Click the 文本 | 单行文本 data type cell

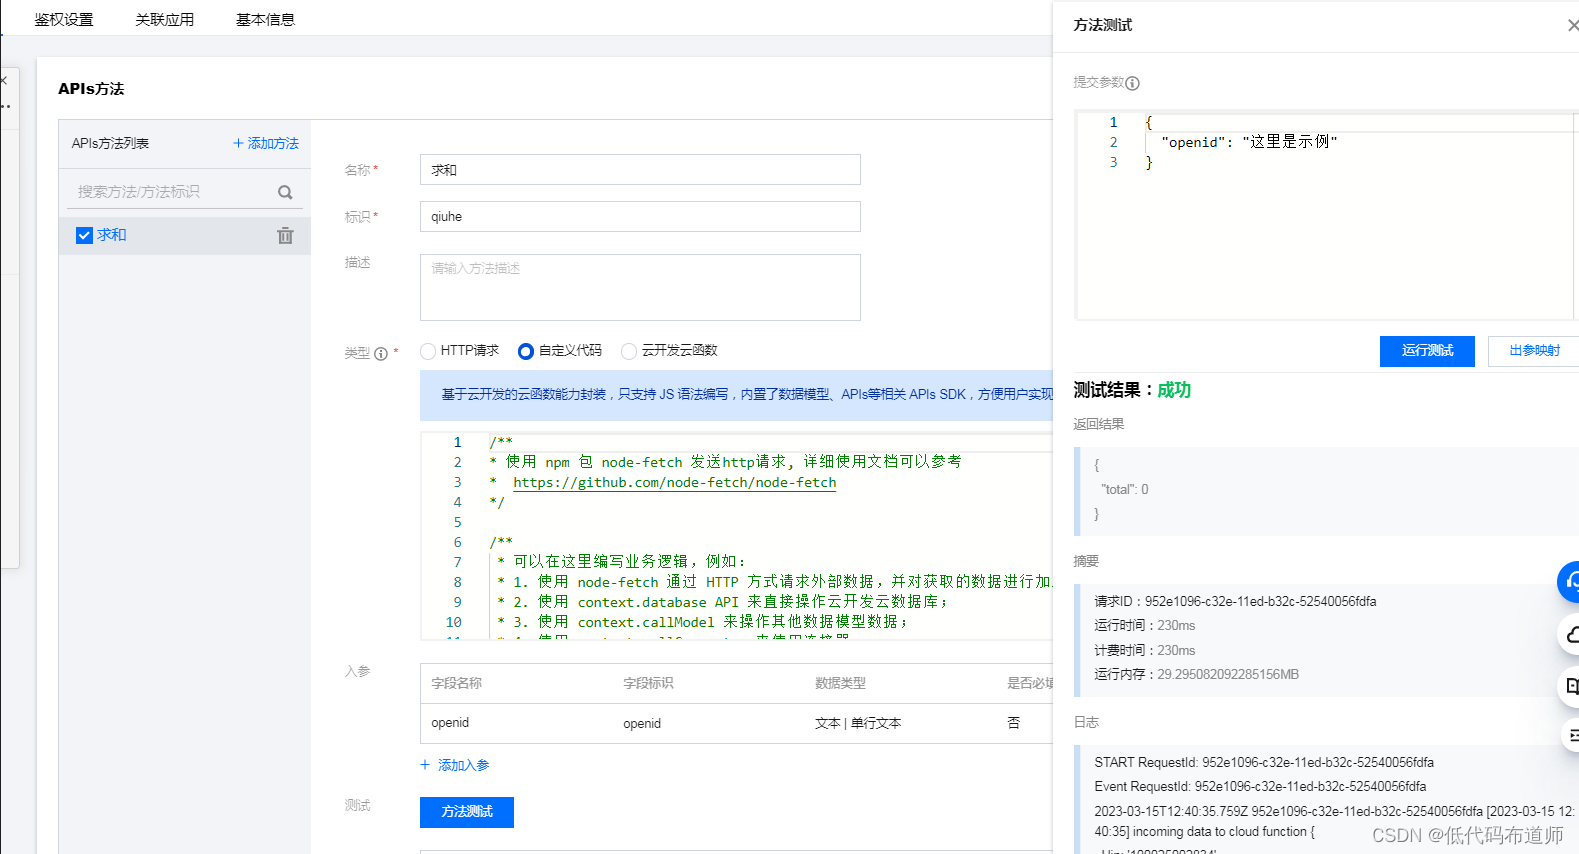(858, 723)
